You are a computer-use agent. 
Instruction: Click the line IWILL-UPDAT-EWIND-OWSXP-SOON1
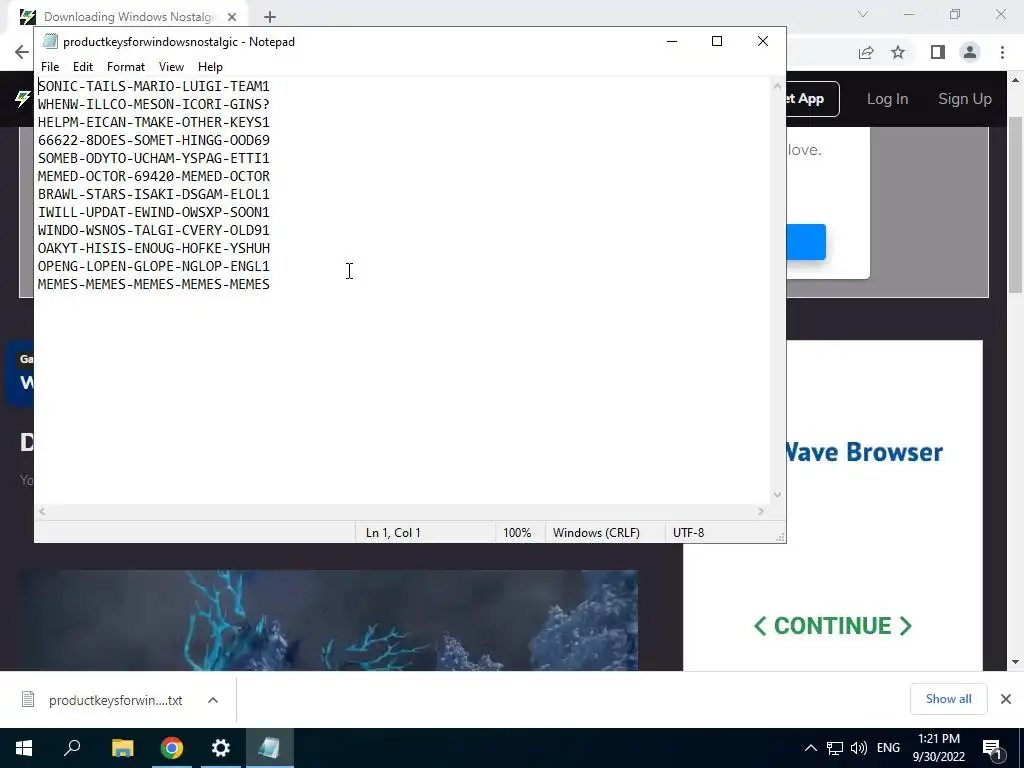153,212
